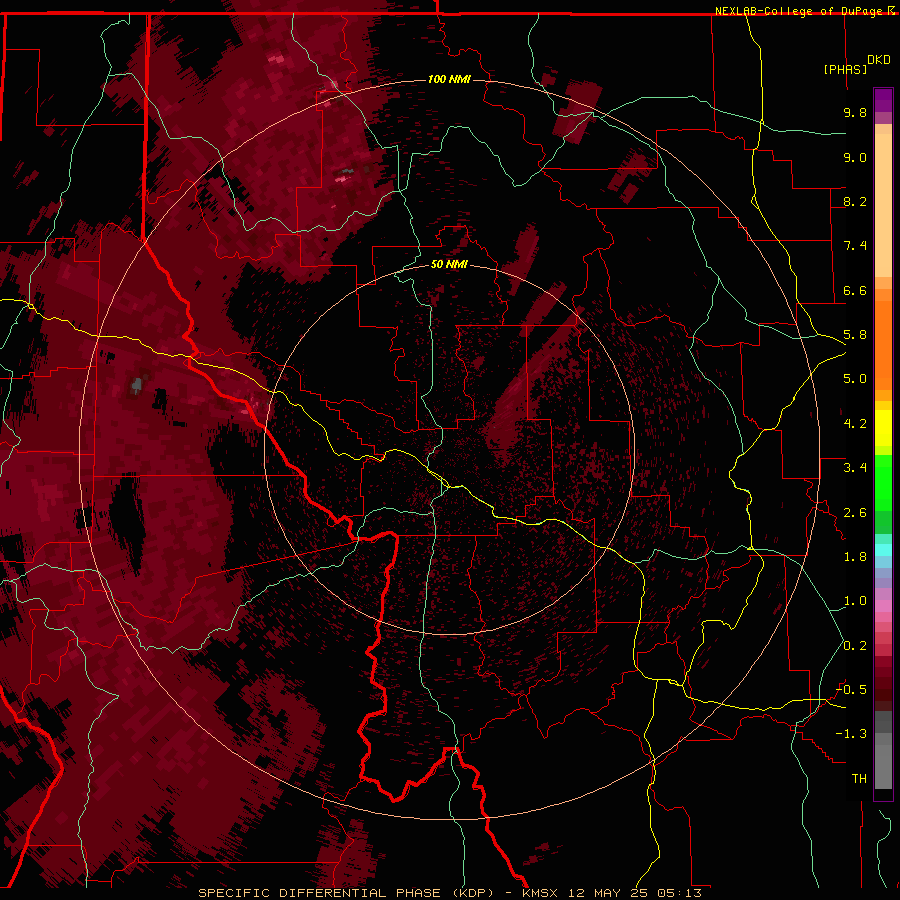Click the 100 NMI range ring label
900x900 pixels.
pyautogui.click(x=449, y=79)
